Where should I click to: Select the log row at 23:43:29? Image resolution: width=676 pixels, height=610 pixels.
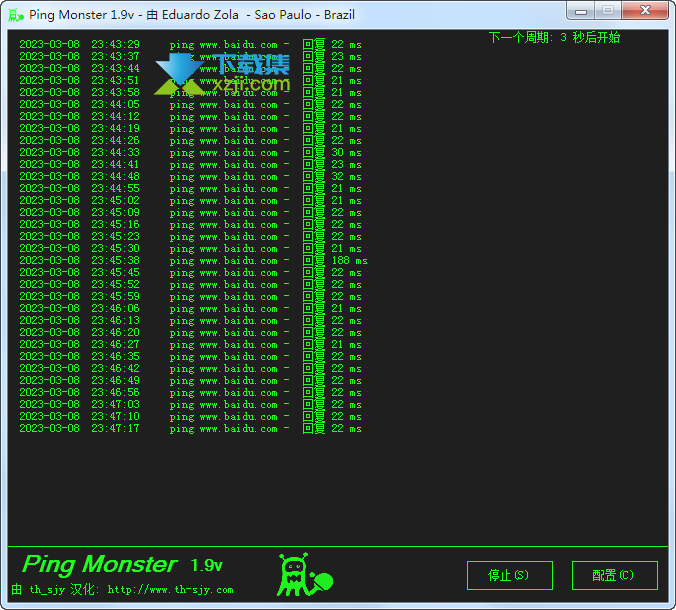pyautogui.click(x=190, y=44)
